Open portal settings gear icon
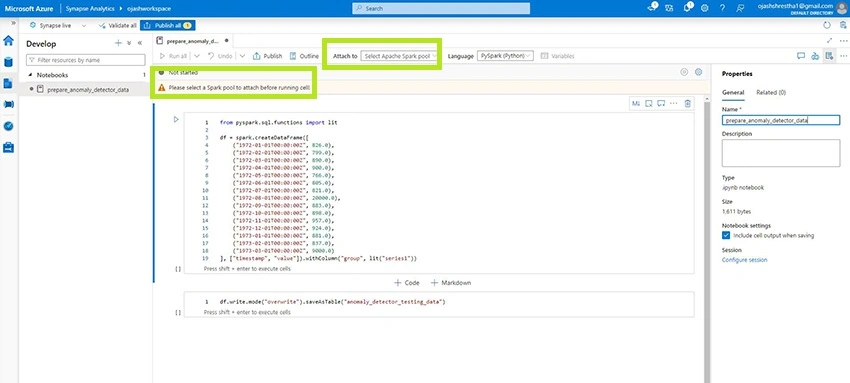This screenshot has height=383, width=850. [x=705, y=8]
